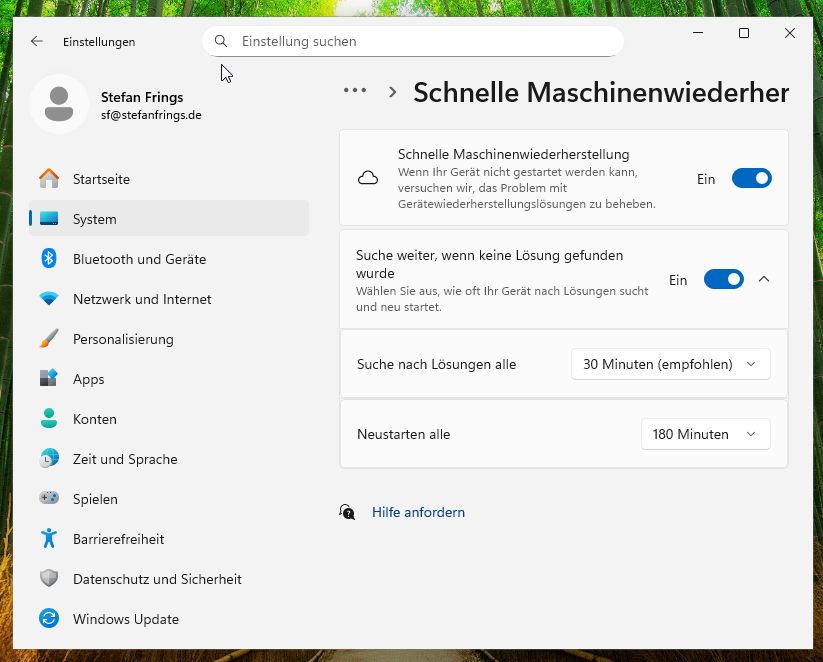Open Windows Update via its sync icon
This screenshot has height=662, width=823.
click(x=49, y=618)
